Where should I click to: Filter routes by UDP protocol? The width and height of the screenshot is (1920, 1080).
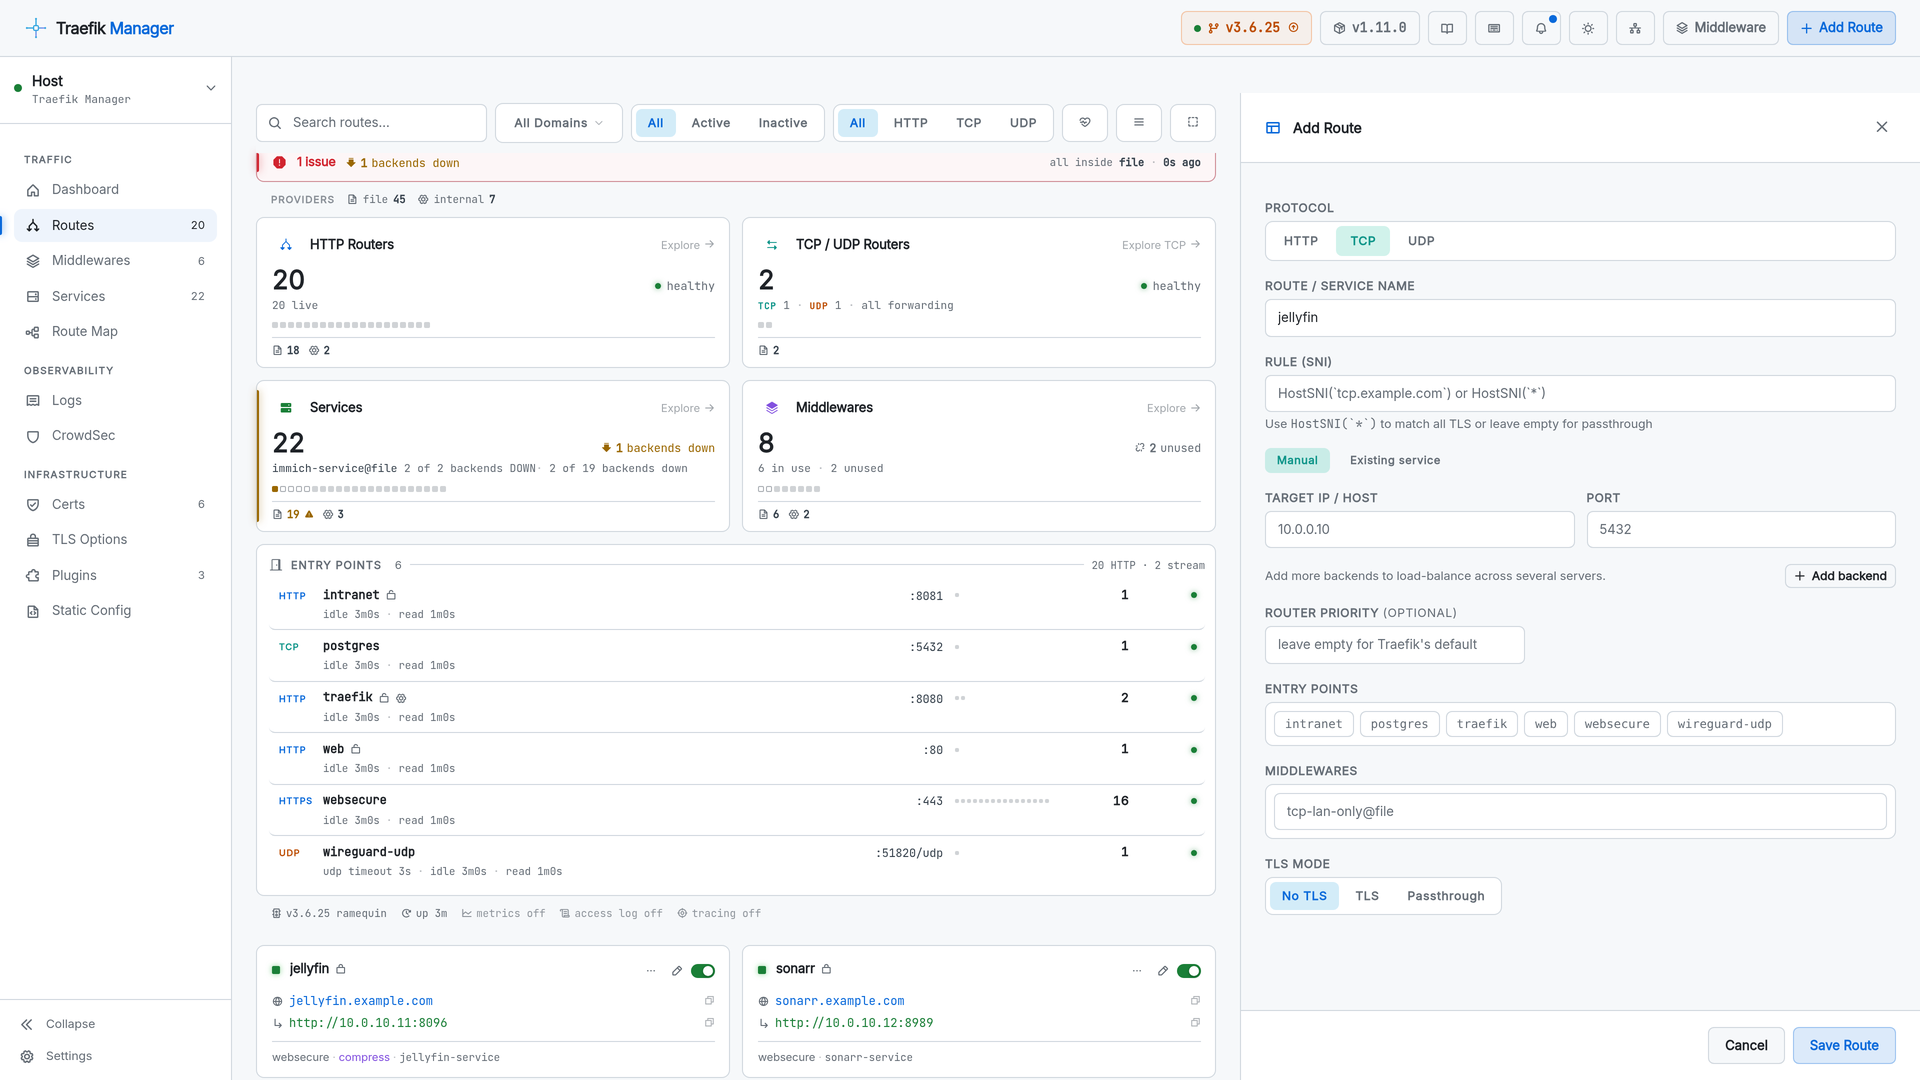(x=1023, y=123)
